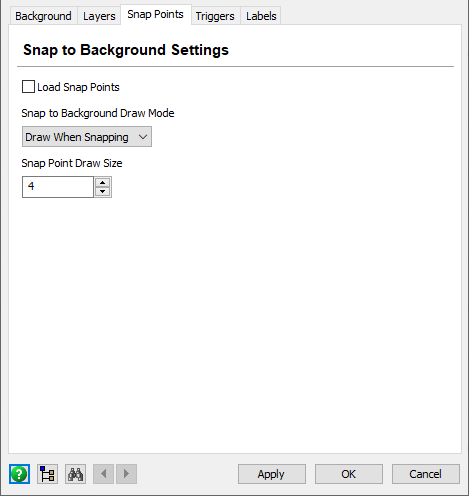Click the binoculars find icon
This screenshot has height=496, width=469.
pyautogui.click(x=75, y=474)
